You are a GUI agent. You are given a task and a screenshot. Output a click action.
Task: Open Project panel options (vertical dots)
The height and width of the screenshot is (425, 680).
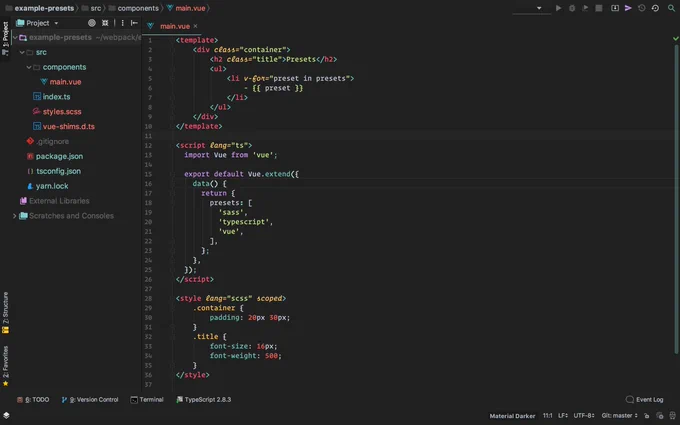(122, 23)
